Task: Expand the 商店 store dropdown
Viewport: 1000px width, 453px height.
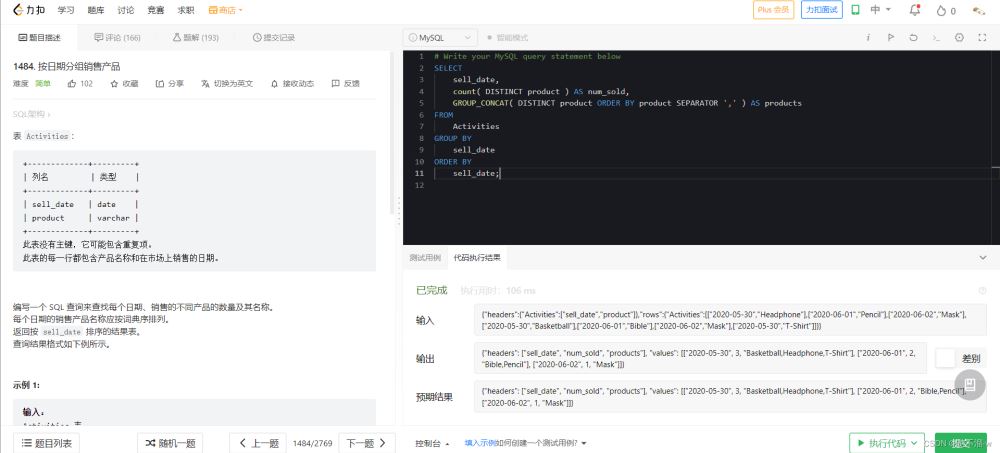Action: pos(226,11)
